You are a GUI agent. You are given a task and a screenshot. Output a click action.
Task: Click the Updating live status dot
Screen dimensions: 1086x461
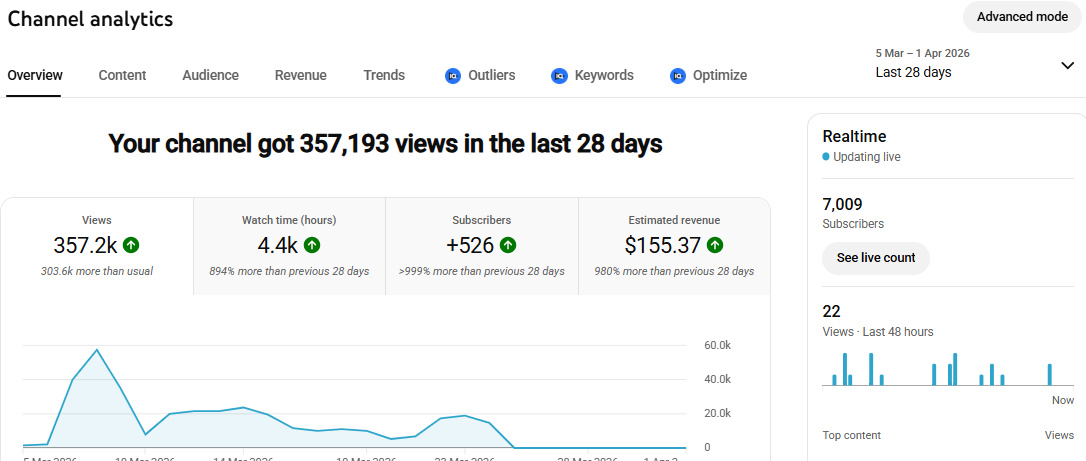[826, 157]
